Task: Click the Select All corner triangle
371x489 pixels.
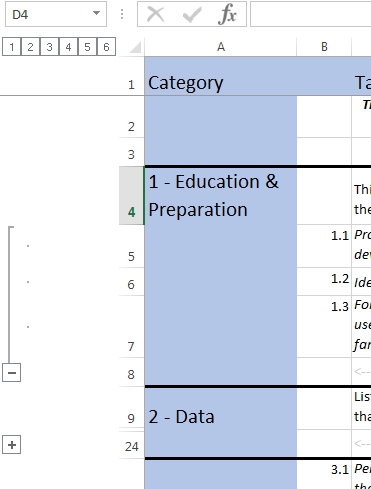Action: coord(135,47)
